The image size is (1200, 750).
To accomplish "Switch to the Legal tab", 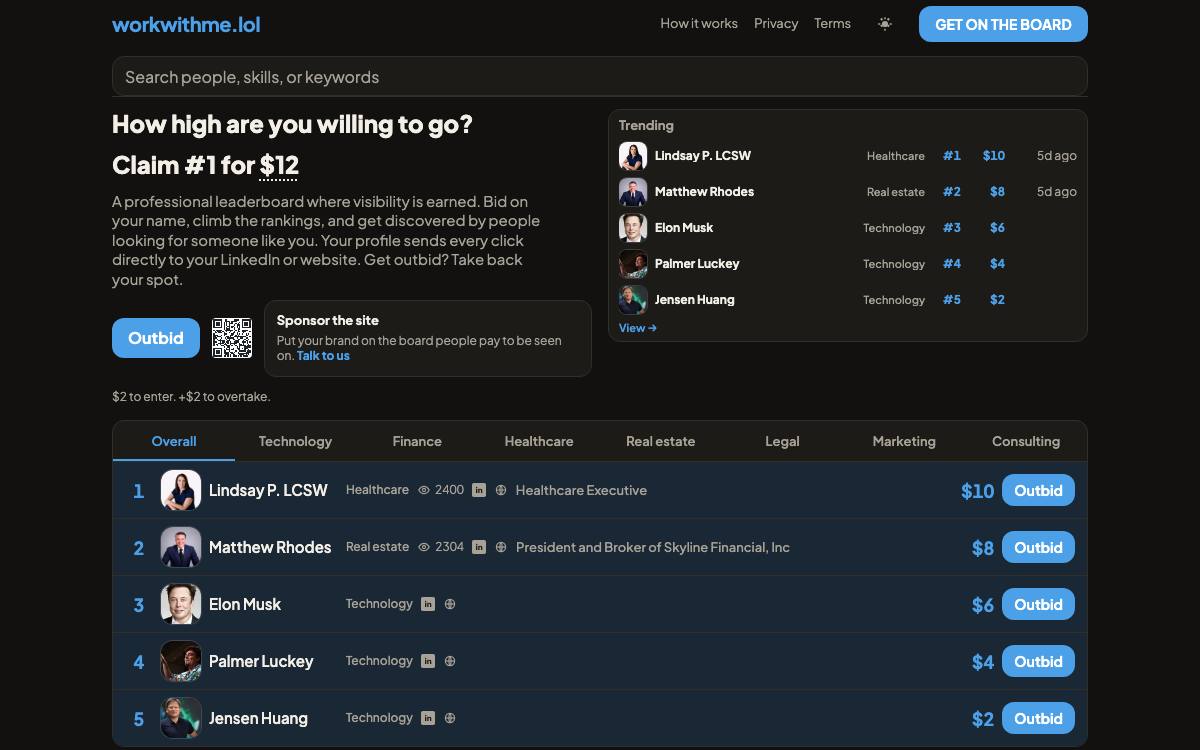I will [782, 441].
